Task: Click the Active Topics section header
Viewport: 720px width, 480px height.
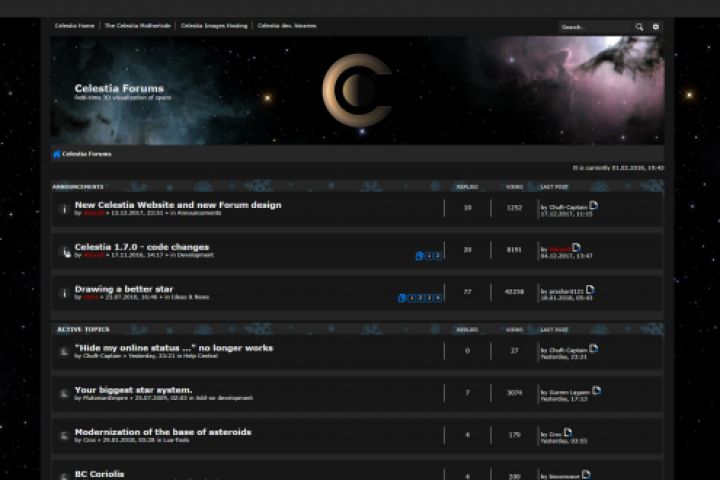Action: (x=83, y=329)
